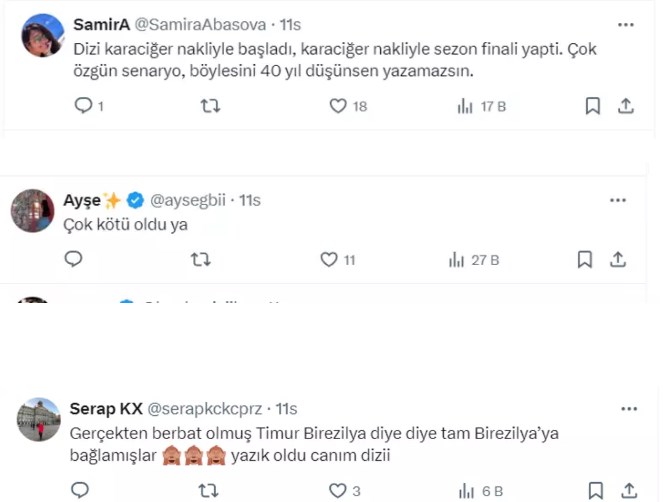Image resolution: width=663 pixels, height=502 pixels.
Task: Retweet Ayşe's 'Çok kötü oldu ya' tweet
Action: [200, 259]
